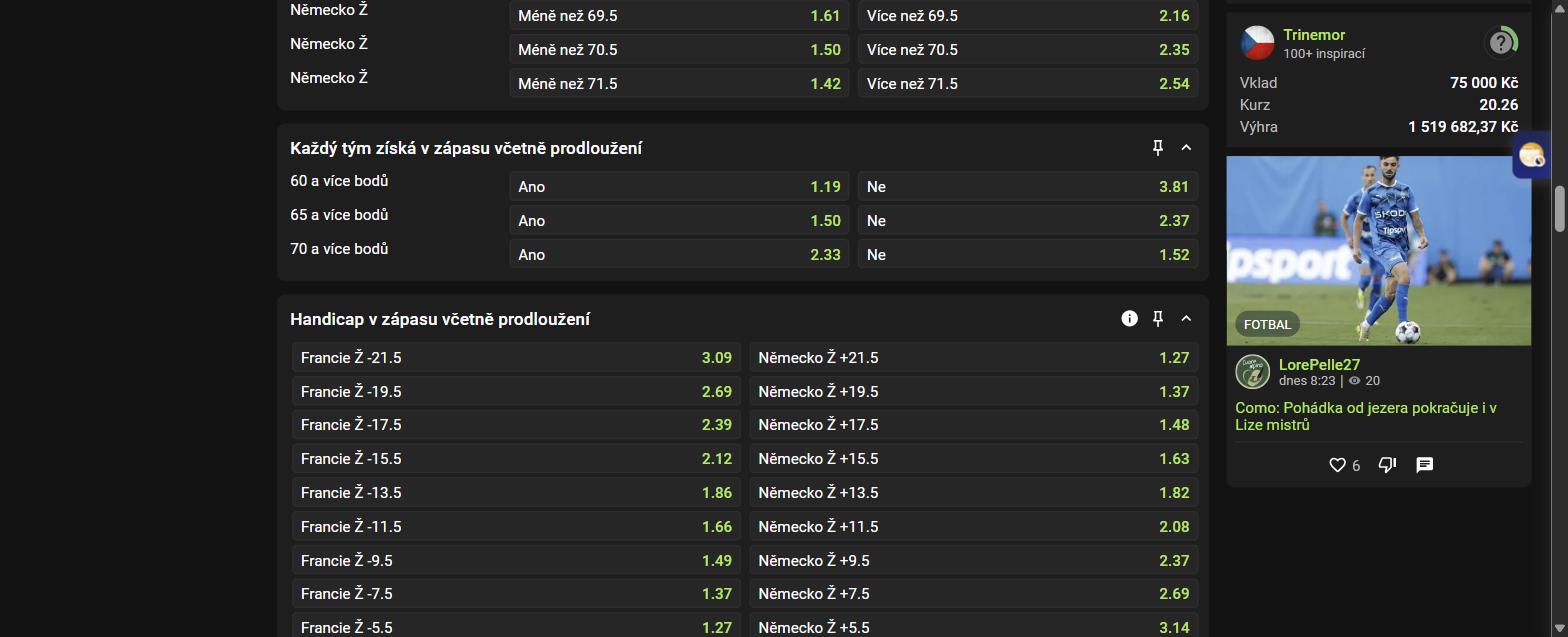Open Trinemor user profile link

tap(1314, 35)
